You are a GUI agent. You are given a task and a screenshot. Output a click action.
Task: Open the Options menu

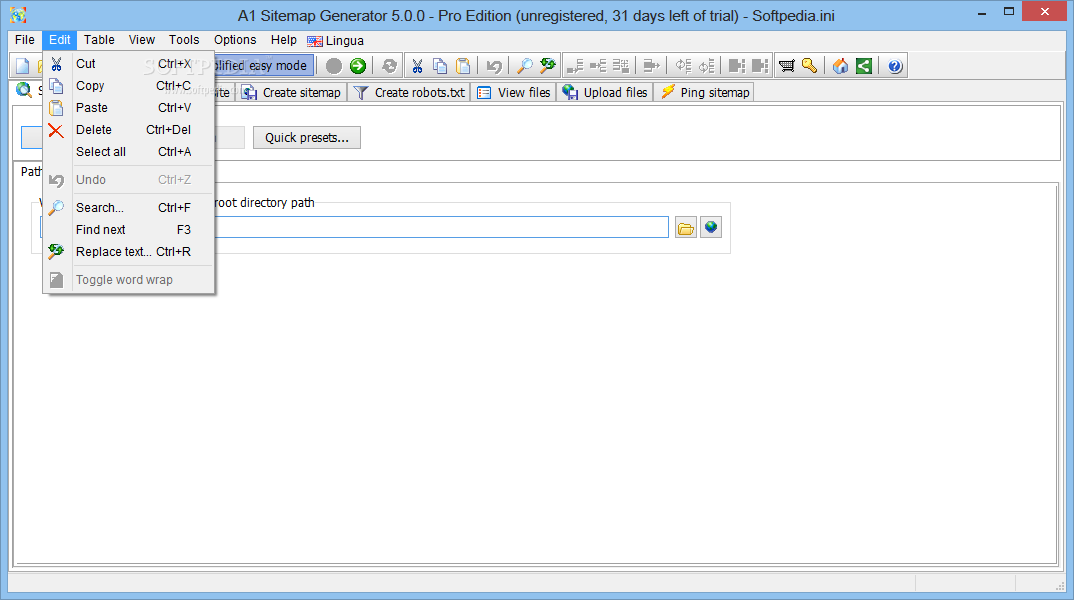pos(235,40)
